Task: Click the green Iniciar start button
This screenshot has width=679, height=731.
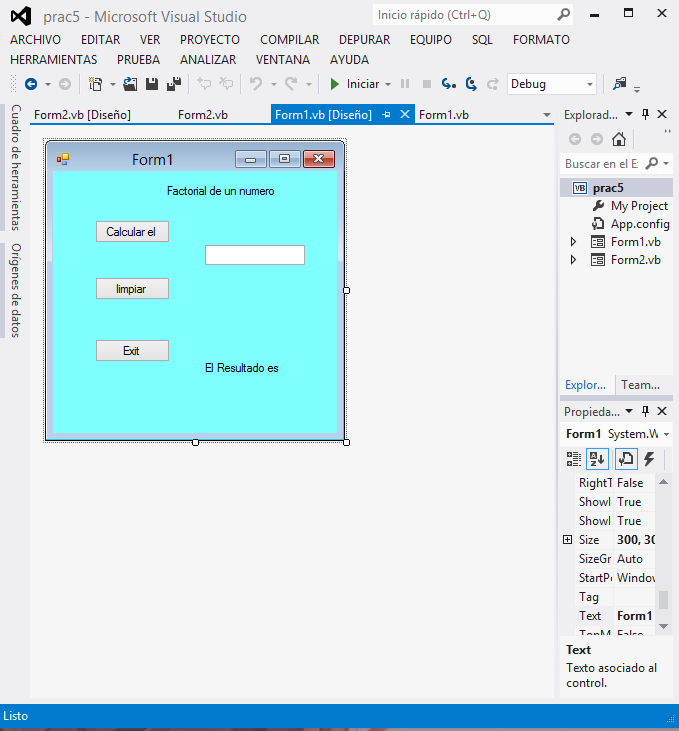Action: point(355,84)
